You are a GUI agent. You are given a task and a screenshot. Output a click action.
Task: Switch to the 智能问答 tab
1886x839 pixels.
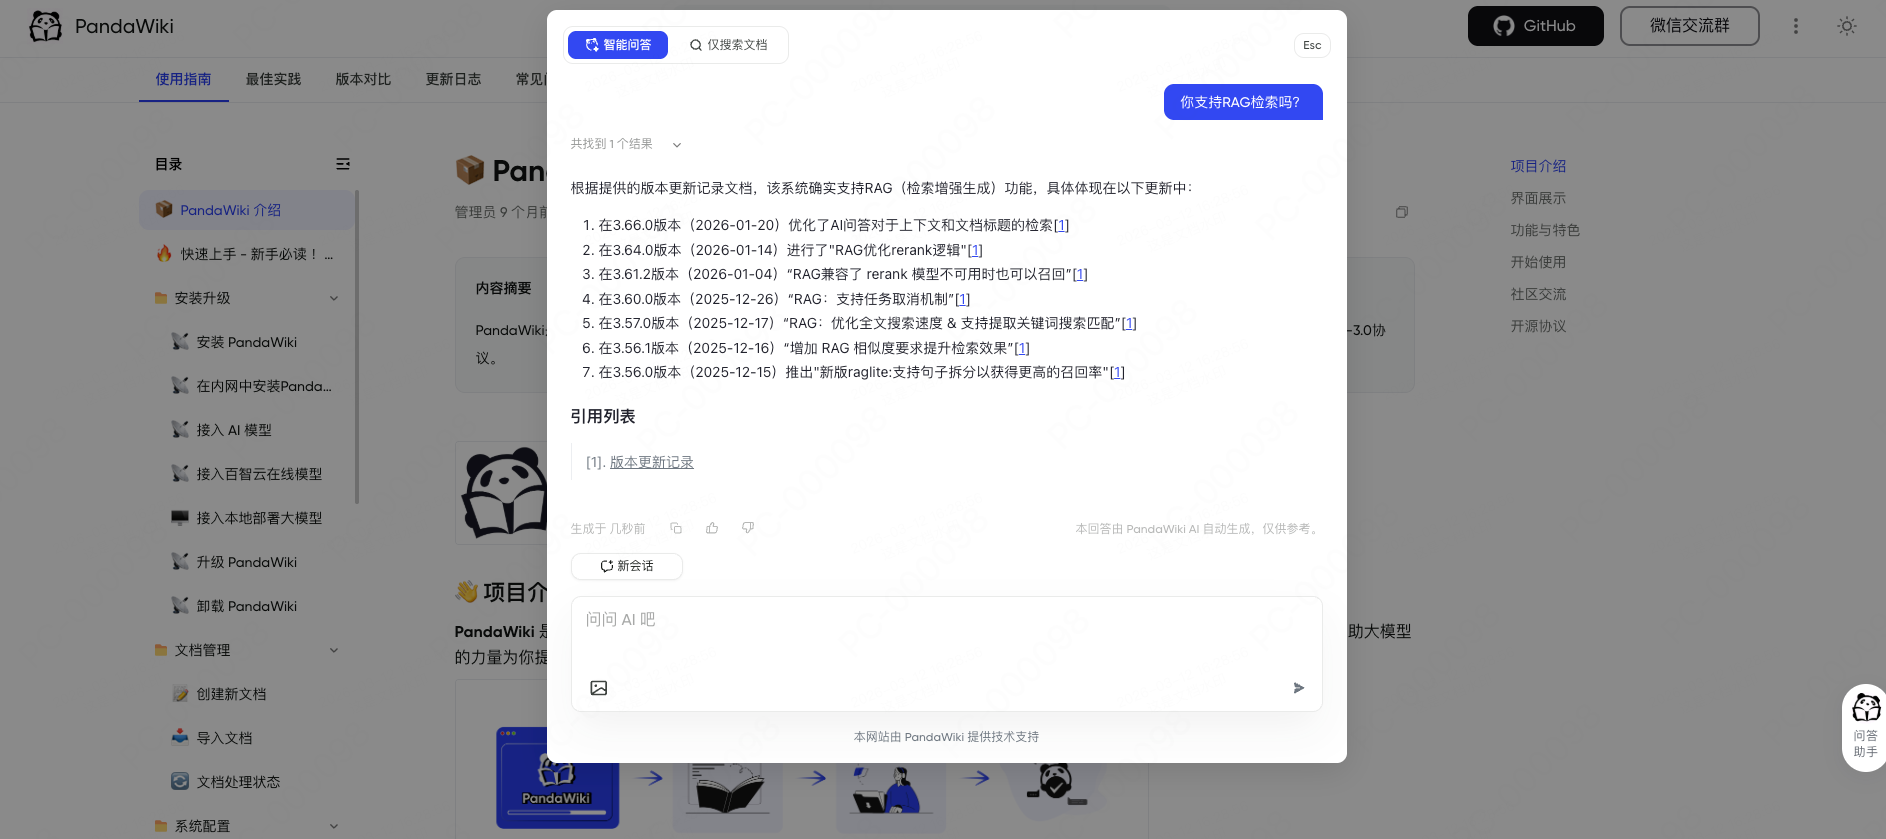pos(618,45)
